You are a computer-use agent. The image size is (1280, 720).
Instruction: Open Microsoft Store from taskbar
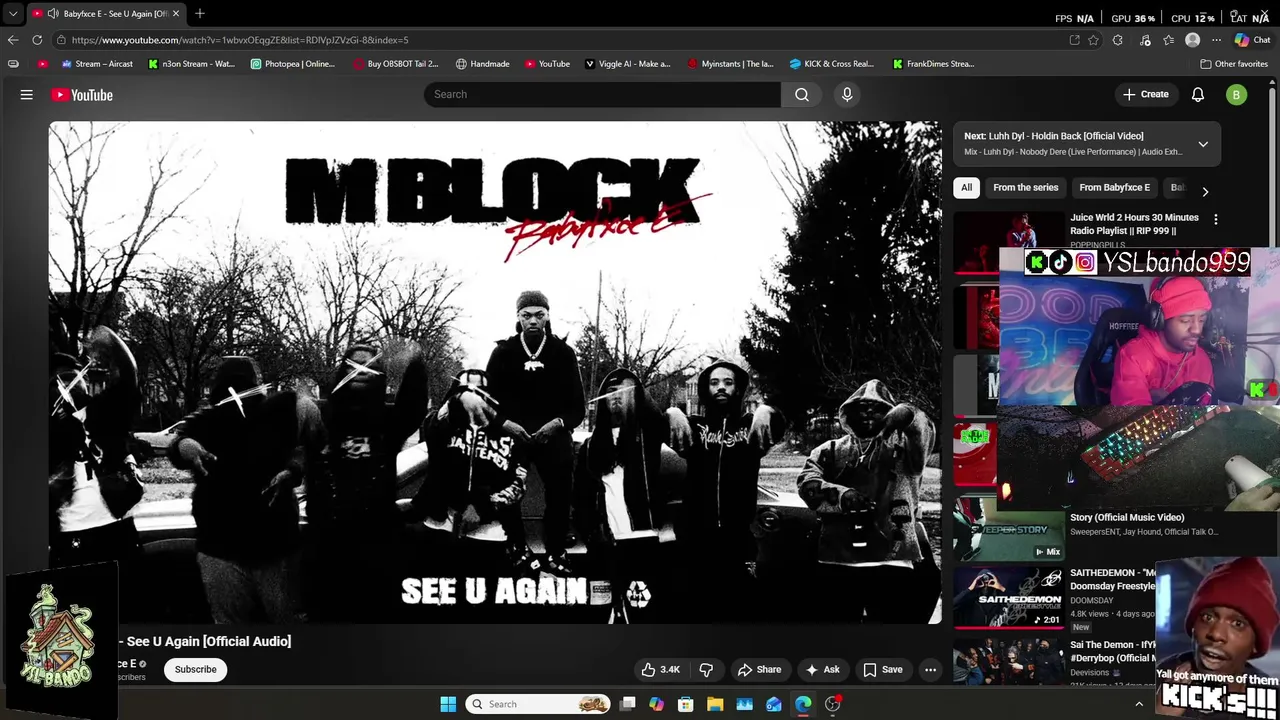coord(685,704)
